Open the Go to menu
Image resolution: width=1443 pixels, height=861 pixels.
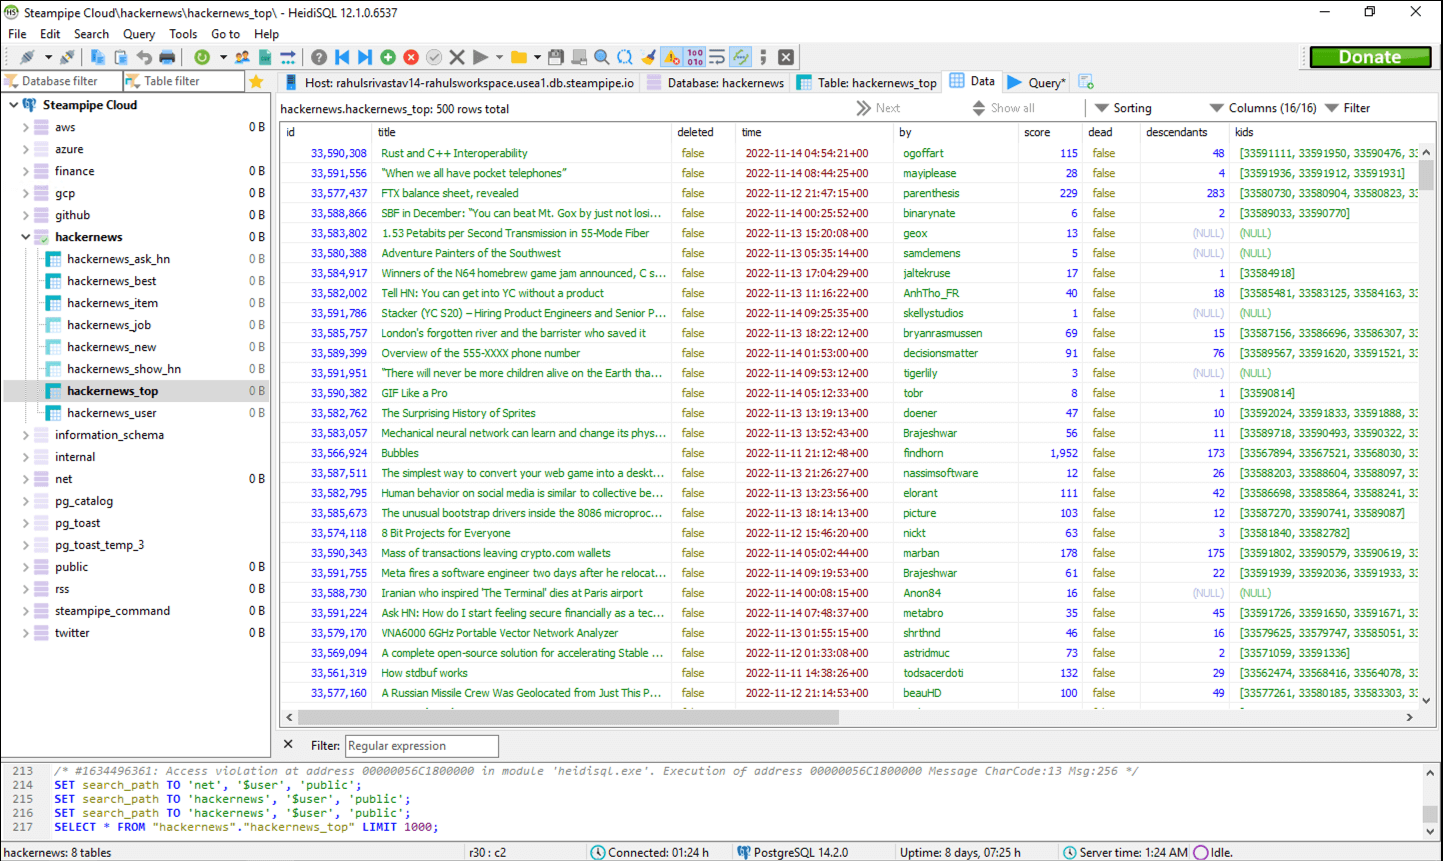pyautogui.click(x=225, y=34)
